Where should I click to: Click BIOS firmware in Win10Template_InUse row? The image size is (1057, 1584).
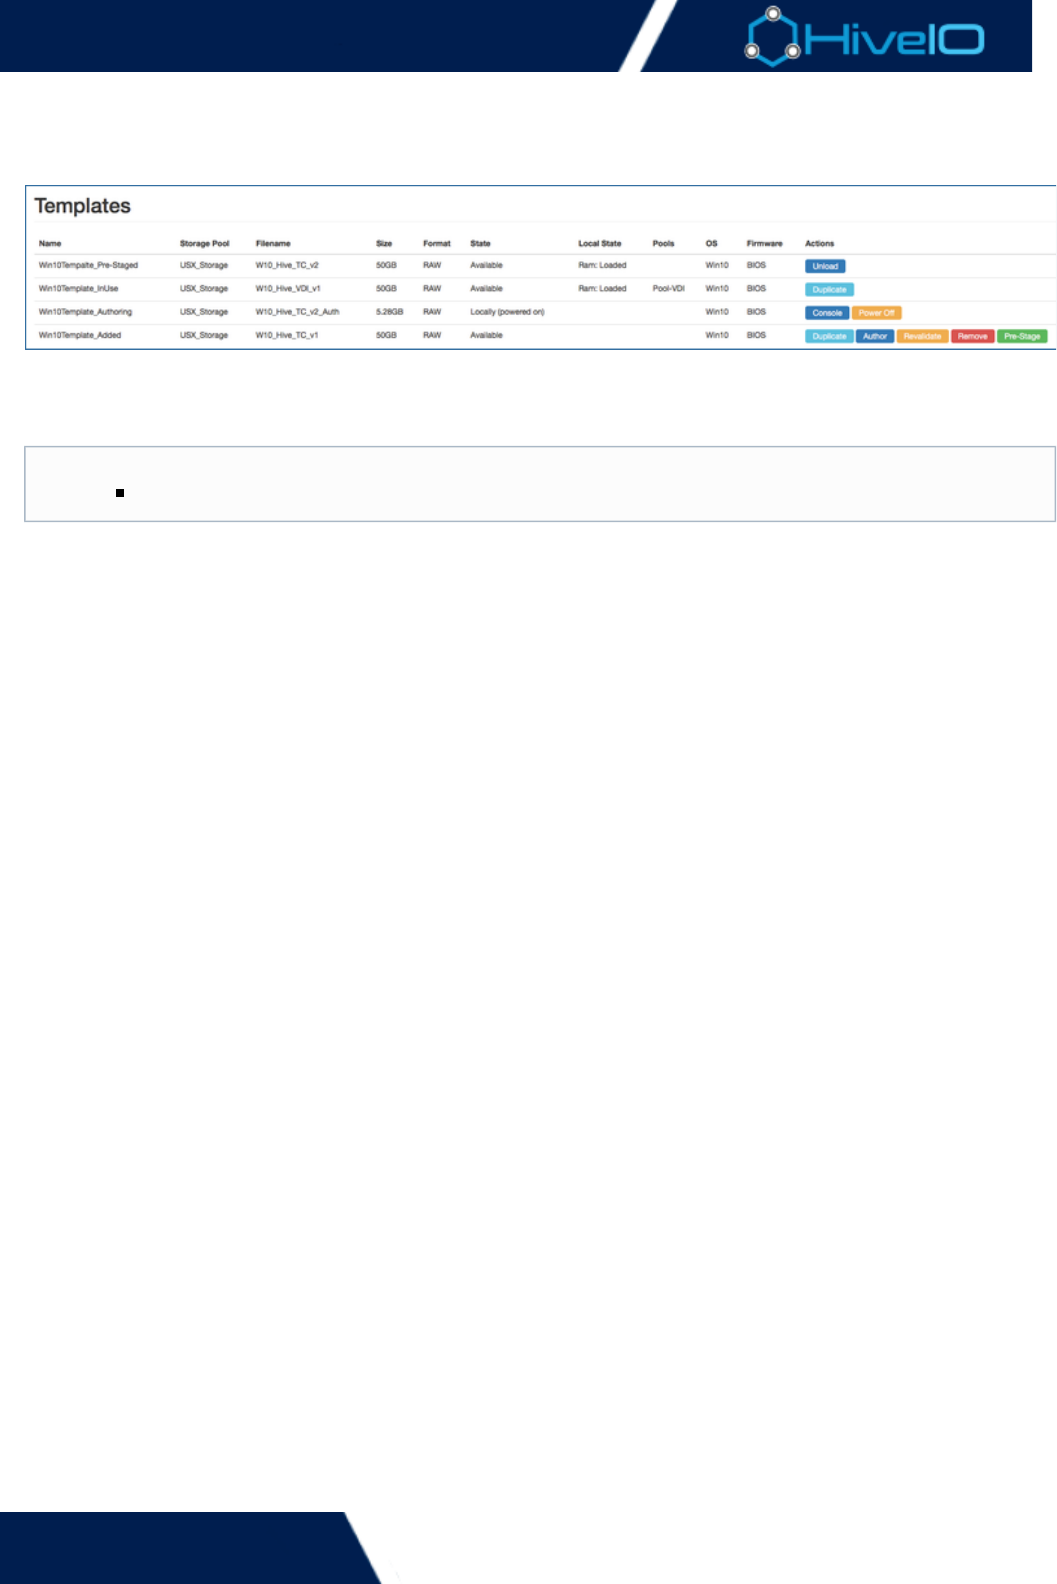(x=757, y=288)
